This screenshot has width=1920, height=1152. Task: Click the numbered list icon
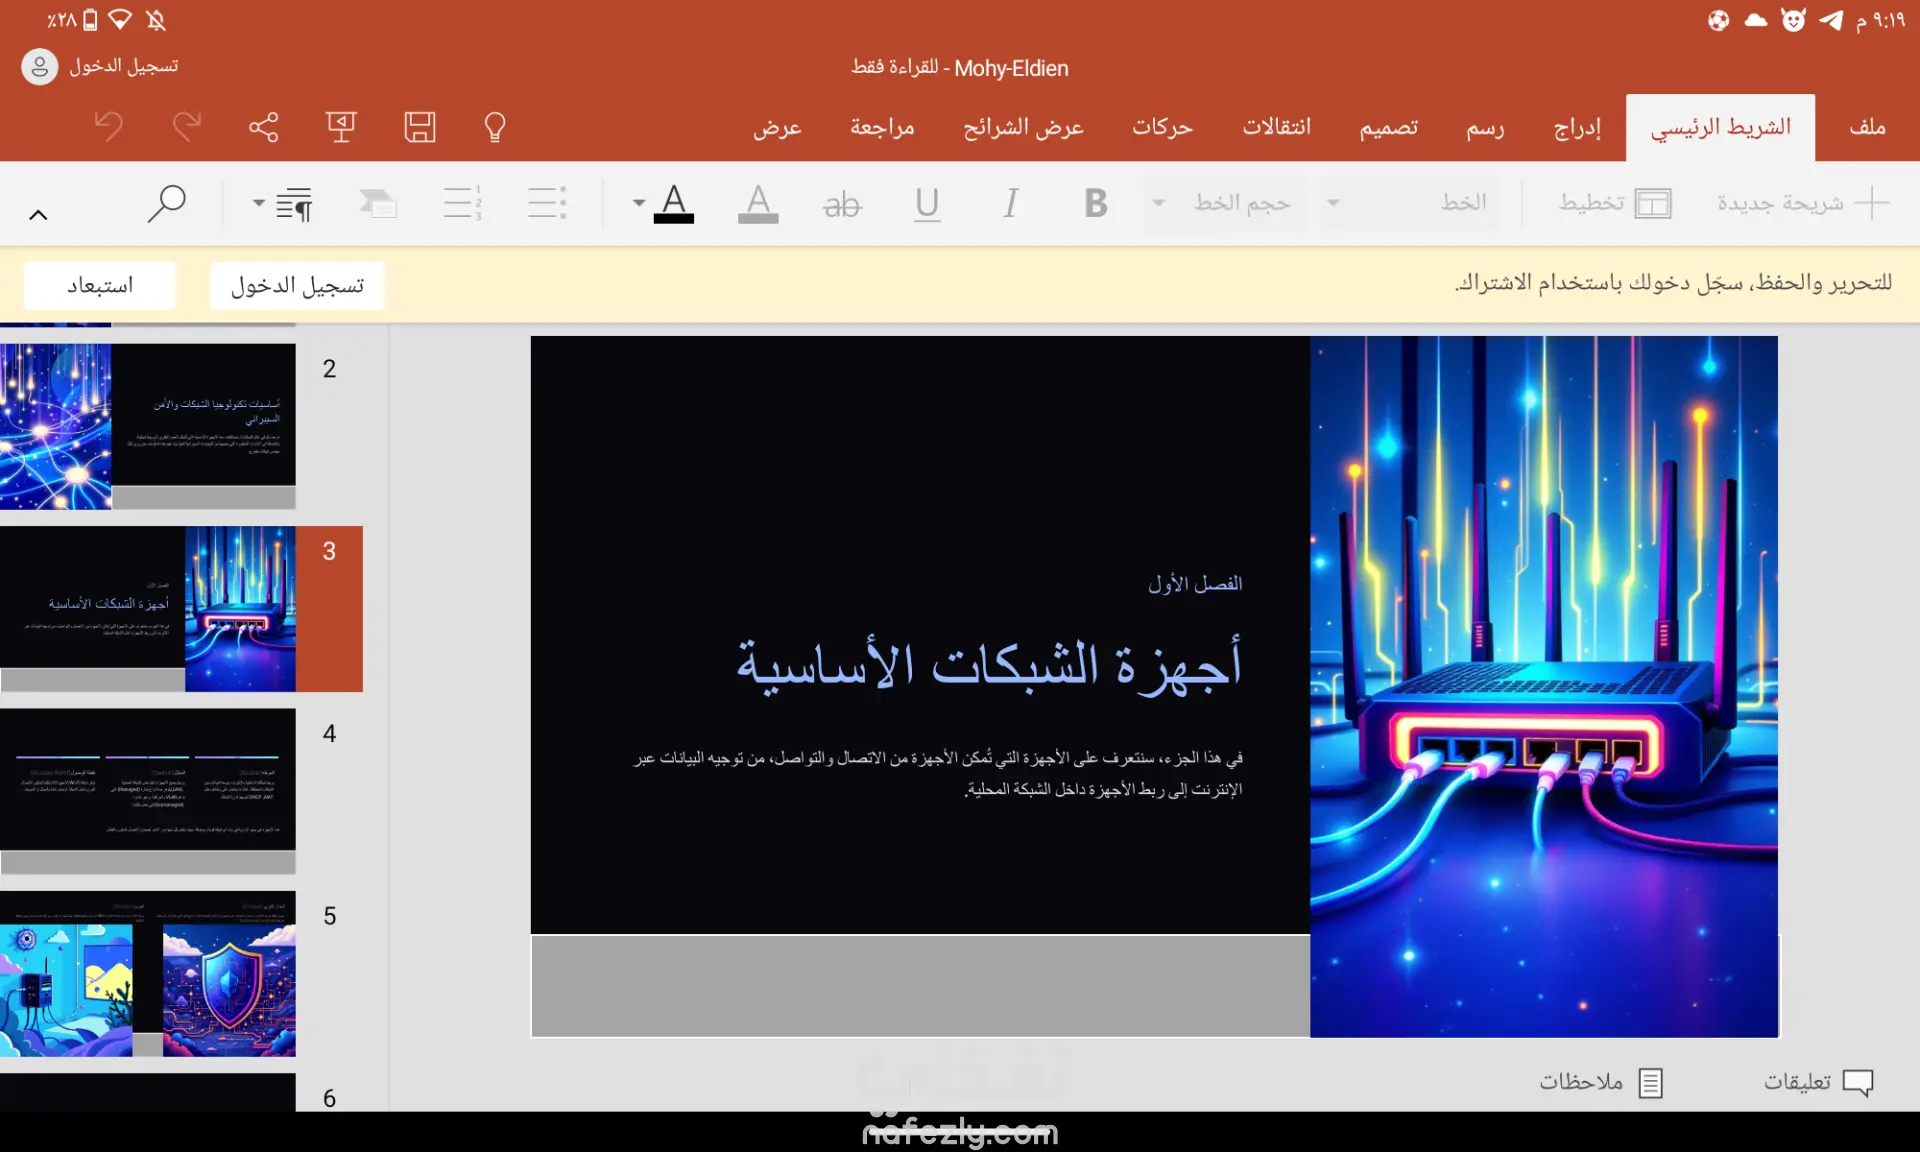pyautogui.click(x=462, y=203)
